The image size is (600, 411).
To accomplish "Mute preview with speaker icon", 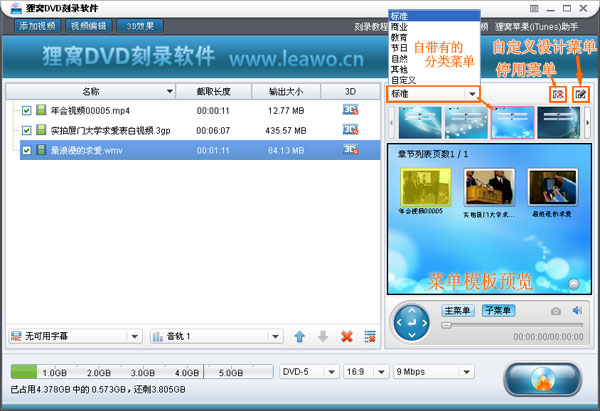I will point(577,310).
